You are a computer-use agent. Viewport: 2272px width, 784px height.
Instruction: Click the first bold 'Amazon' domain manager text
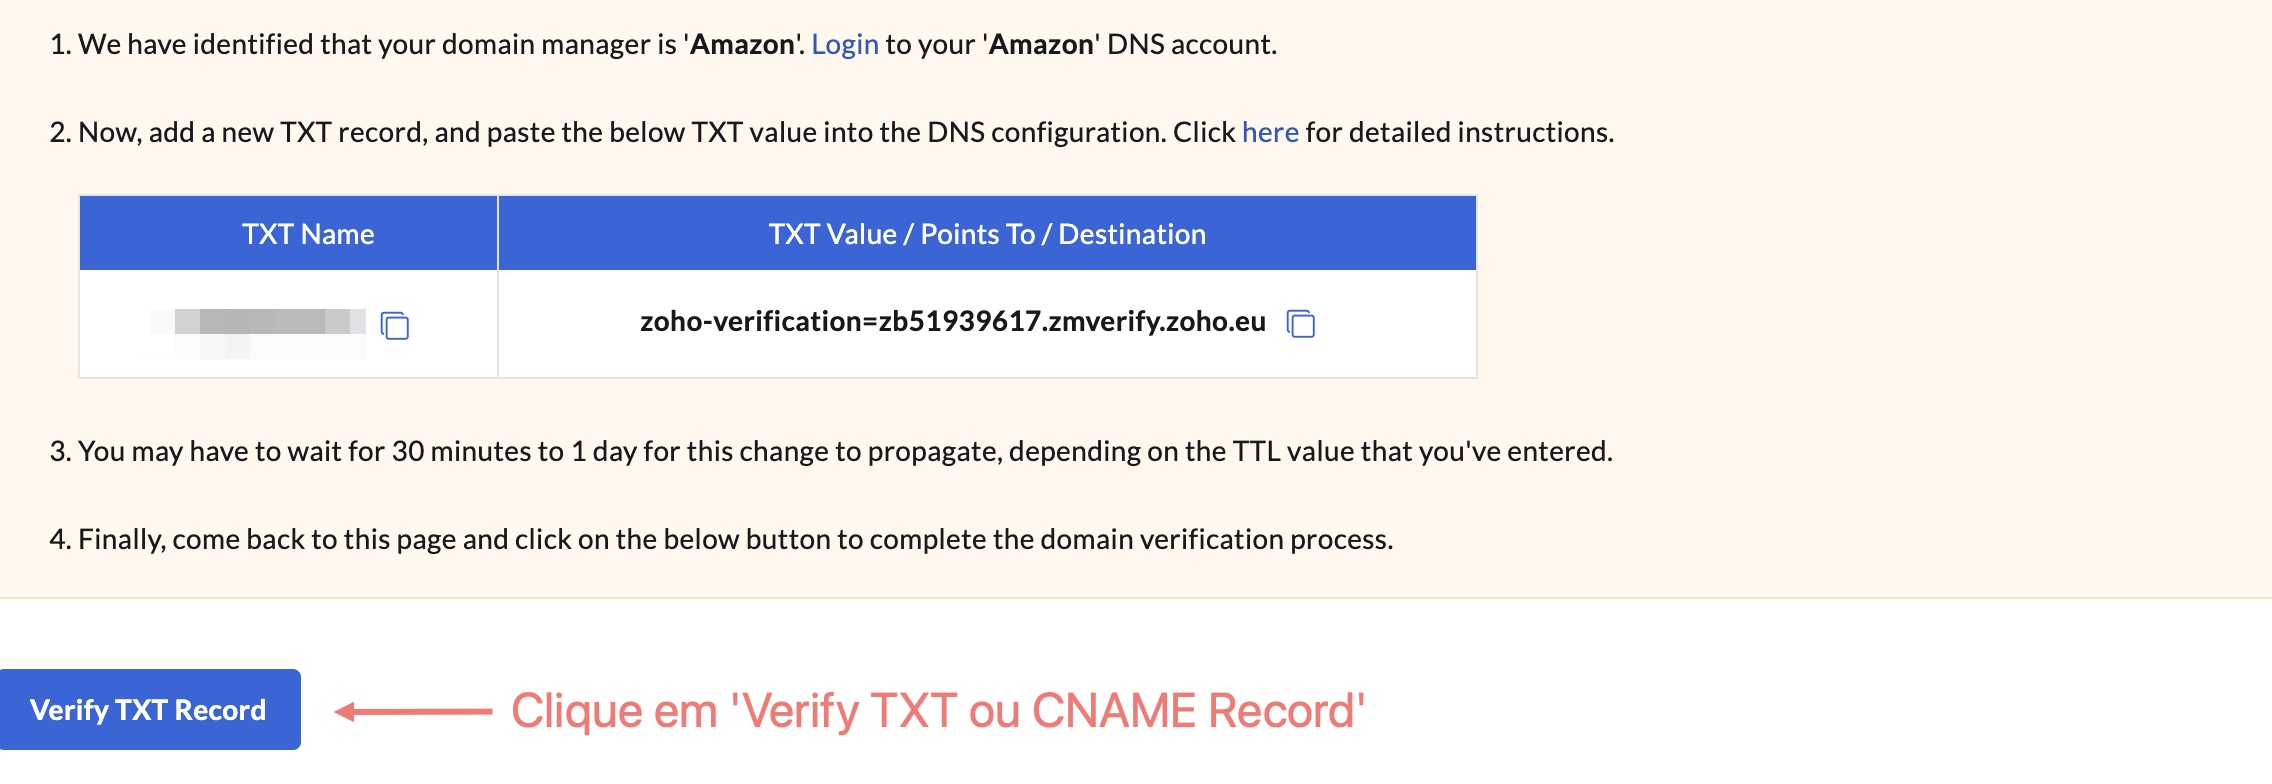click(742, 44)
